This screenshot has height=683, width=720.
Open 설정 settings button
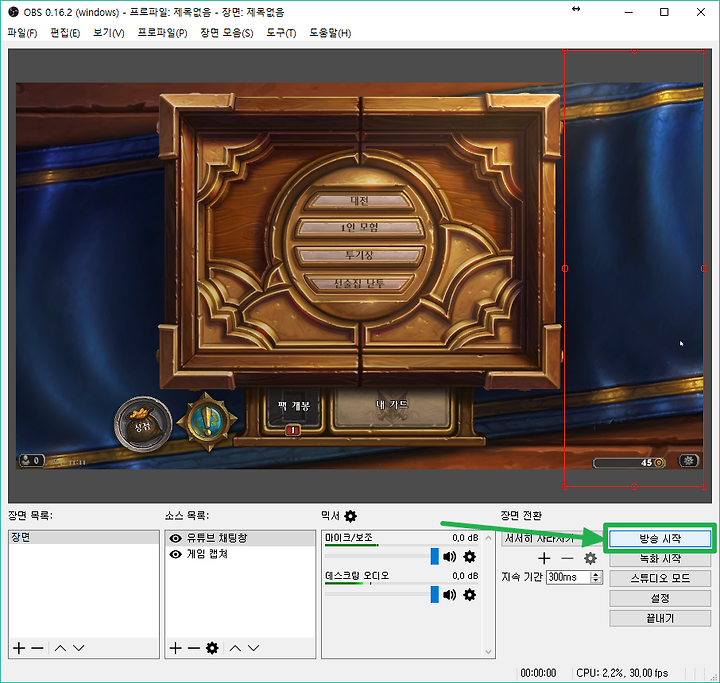(x=660, y=598)
